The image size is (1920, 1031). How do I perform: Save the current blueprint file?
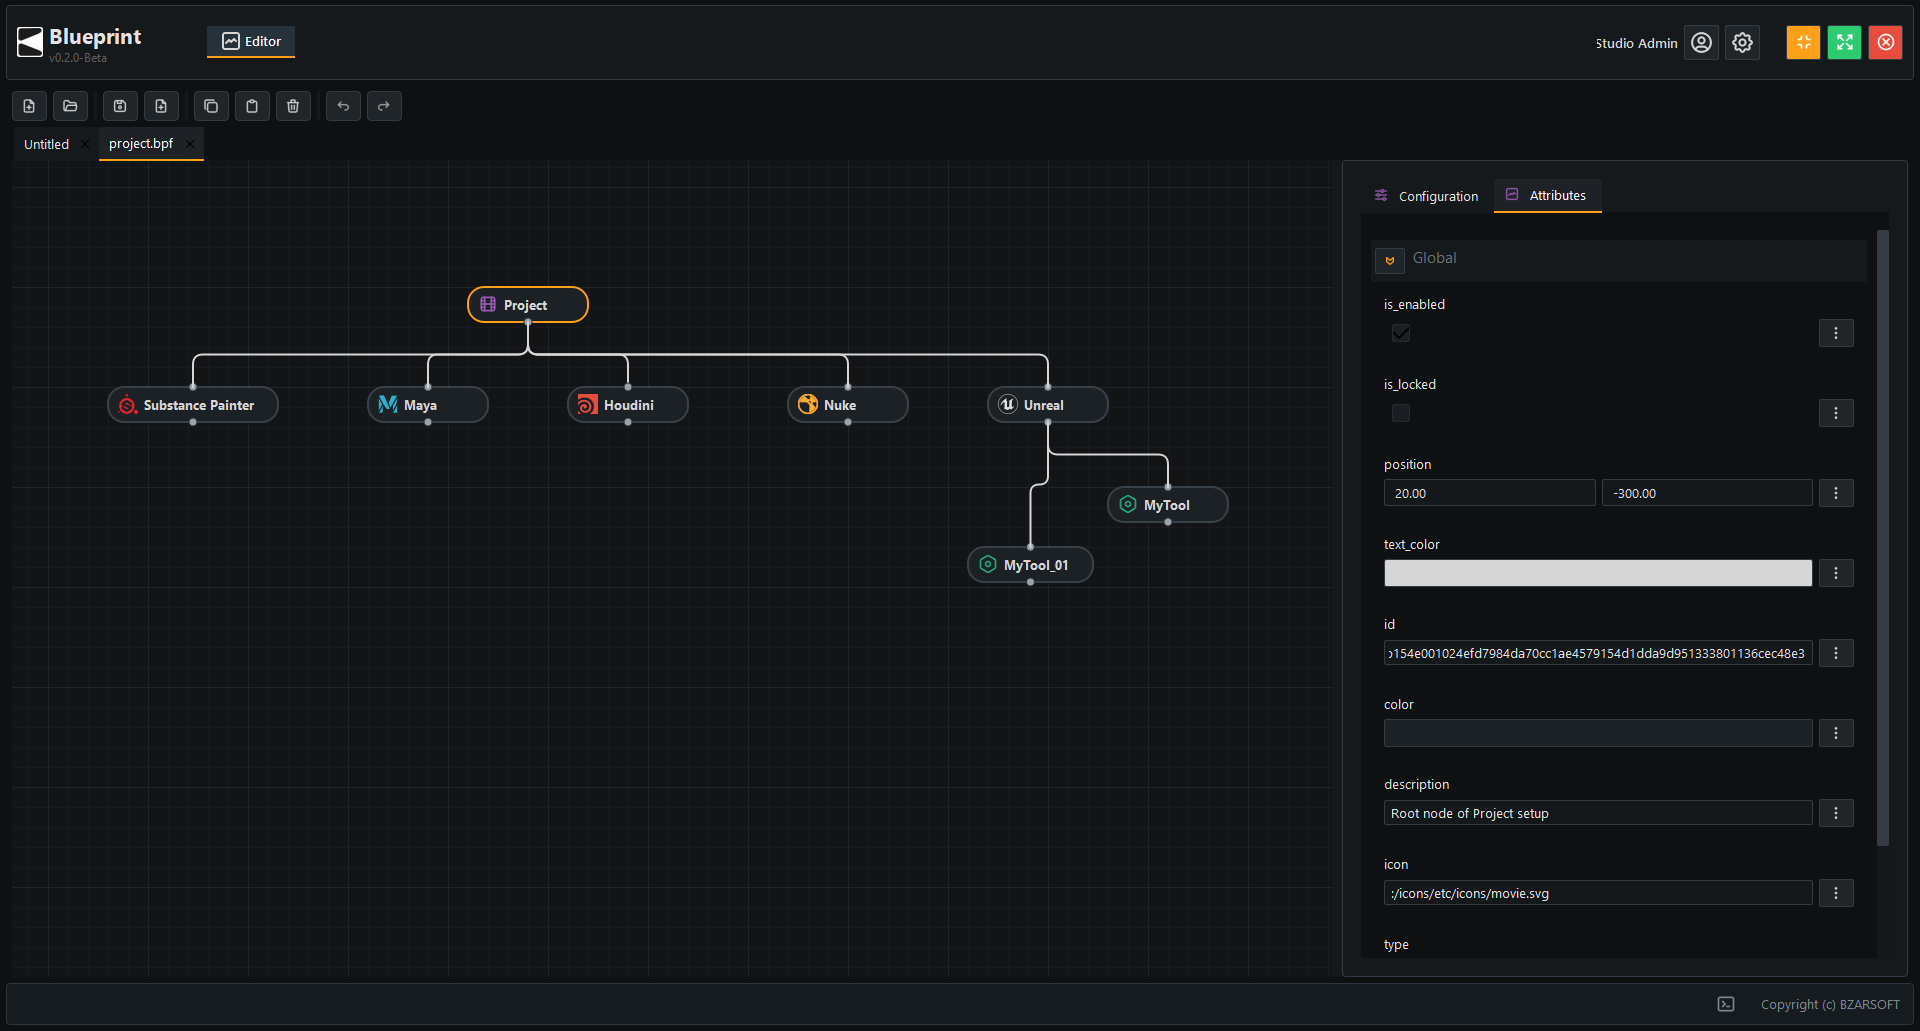click(x=120, y=106)
